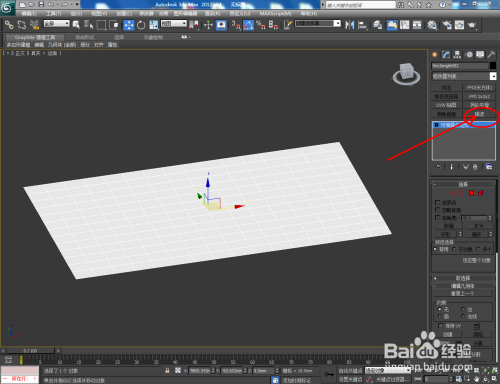Image resolution: width=500 pixels, height=384 pixels.
Task: Select the Element sub-object level red cube
Action: [481, 193]
